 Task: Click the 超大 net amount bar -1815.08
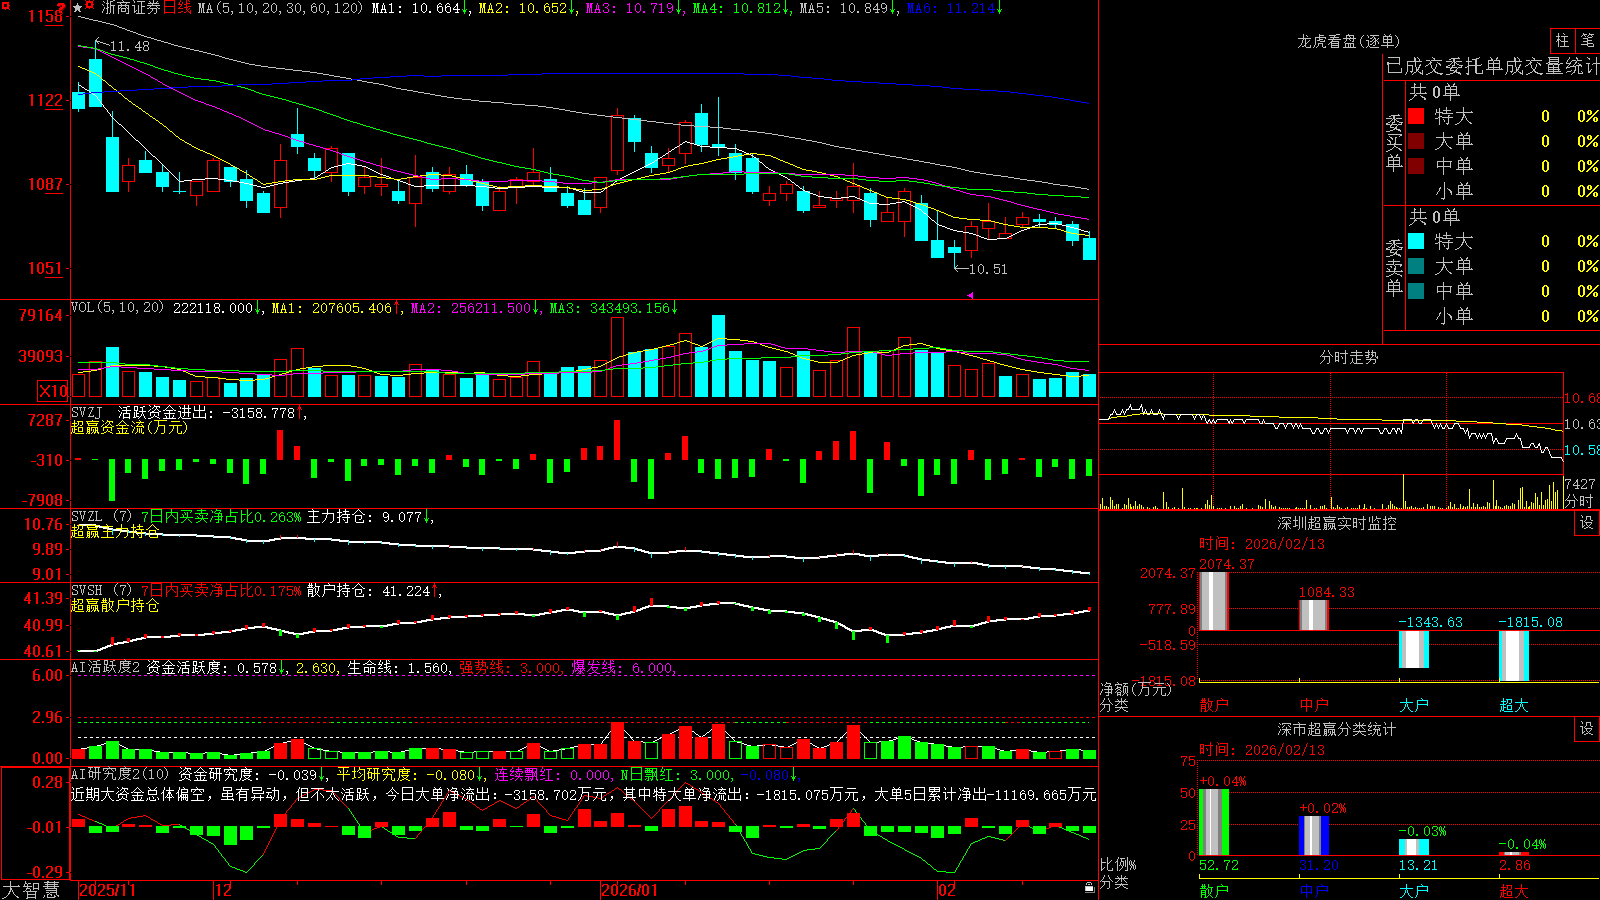coord(1513,656)
